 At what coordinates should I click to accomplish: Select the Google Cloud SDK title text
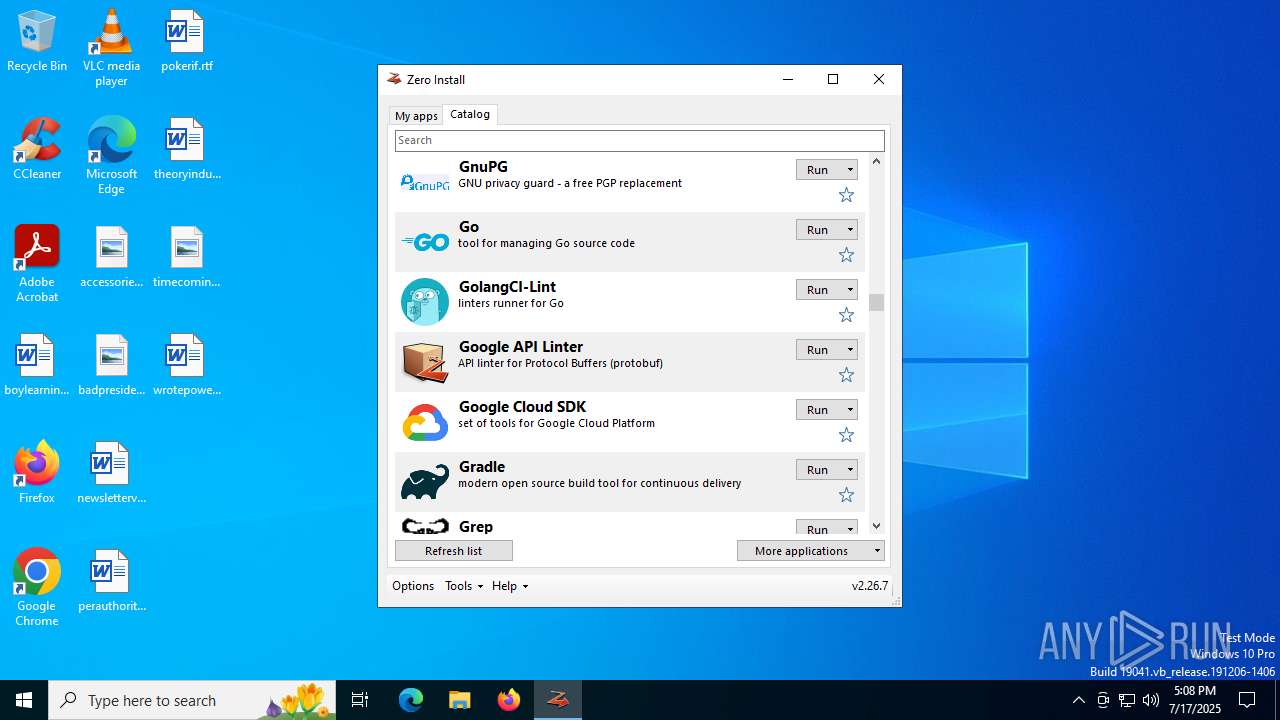click(522, 407)
